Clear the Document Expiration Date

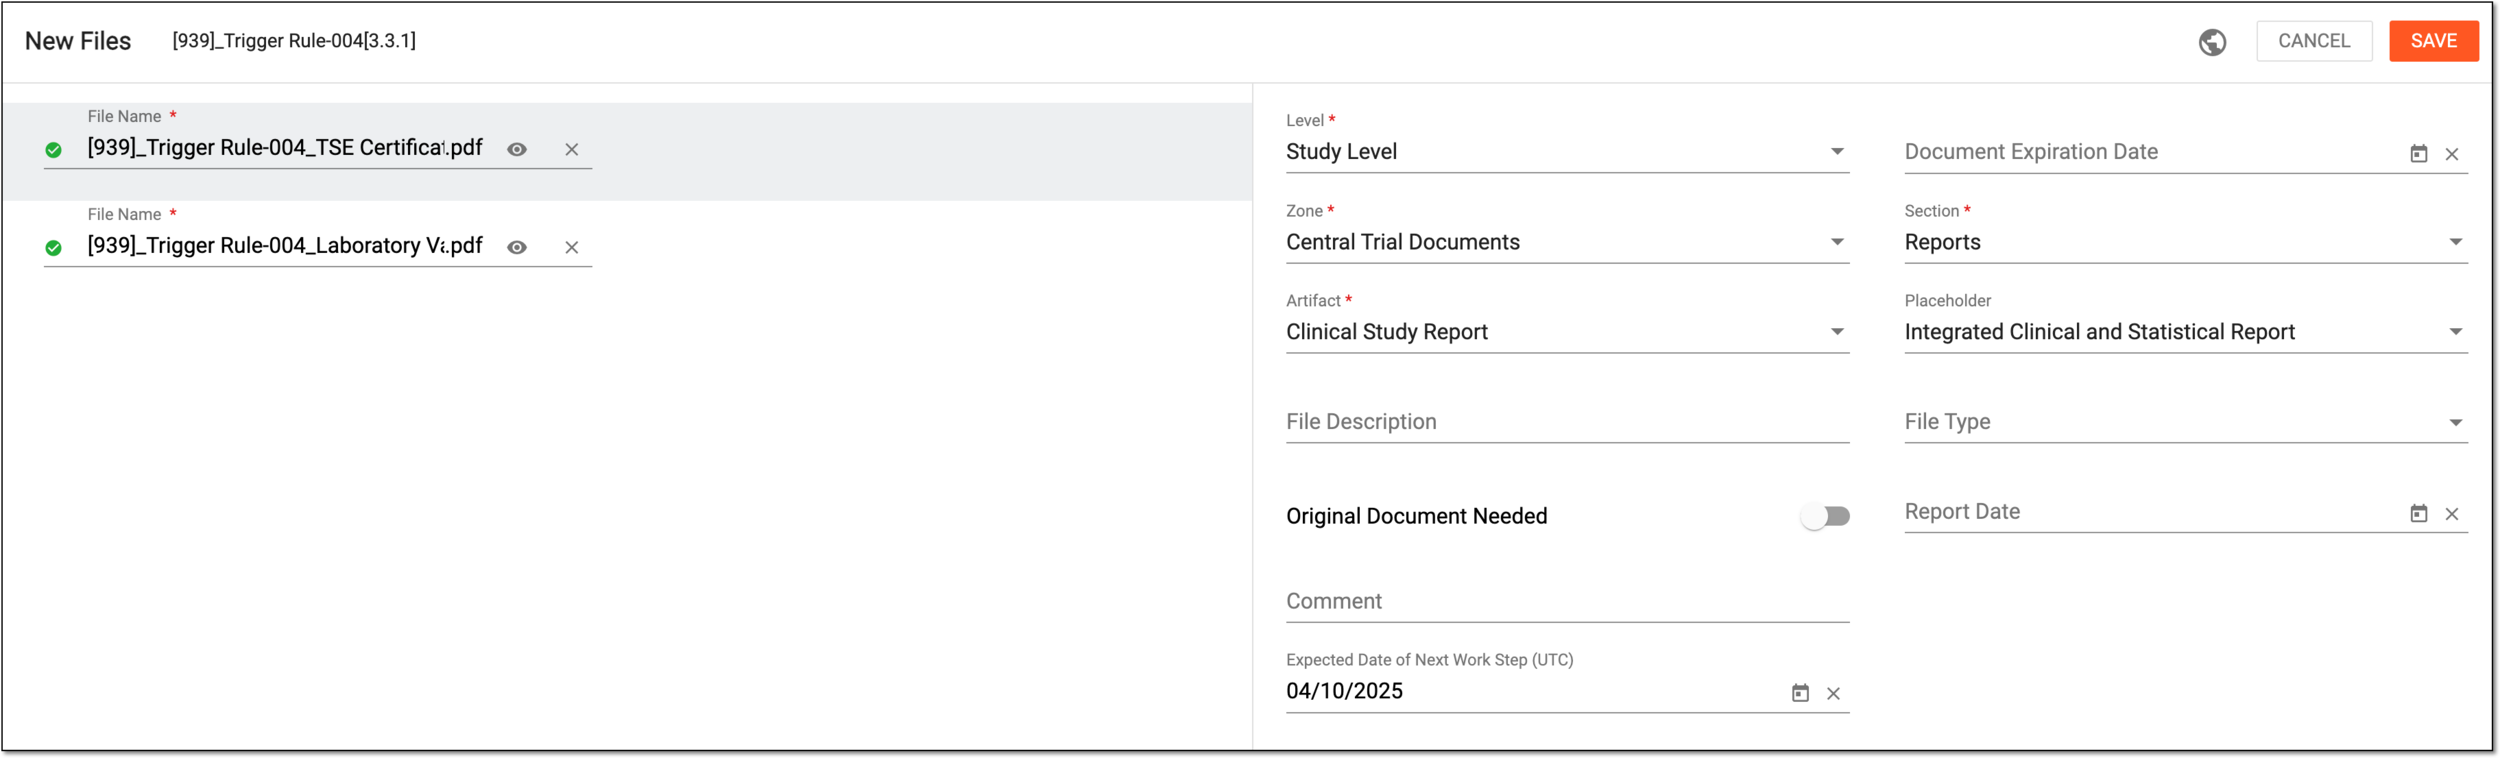click(x=2452, y=154)
